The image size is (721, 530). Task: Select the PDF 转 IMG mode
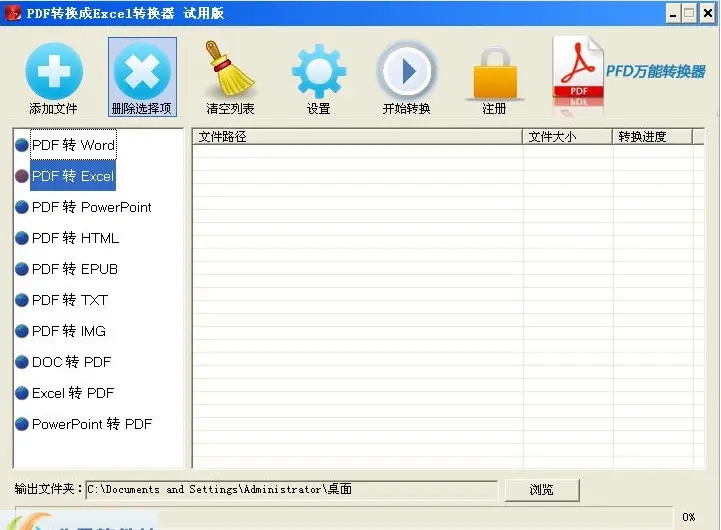69,331
